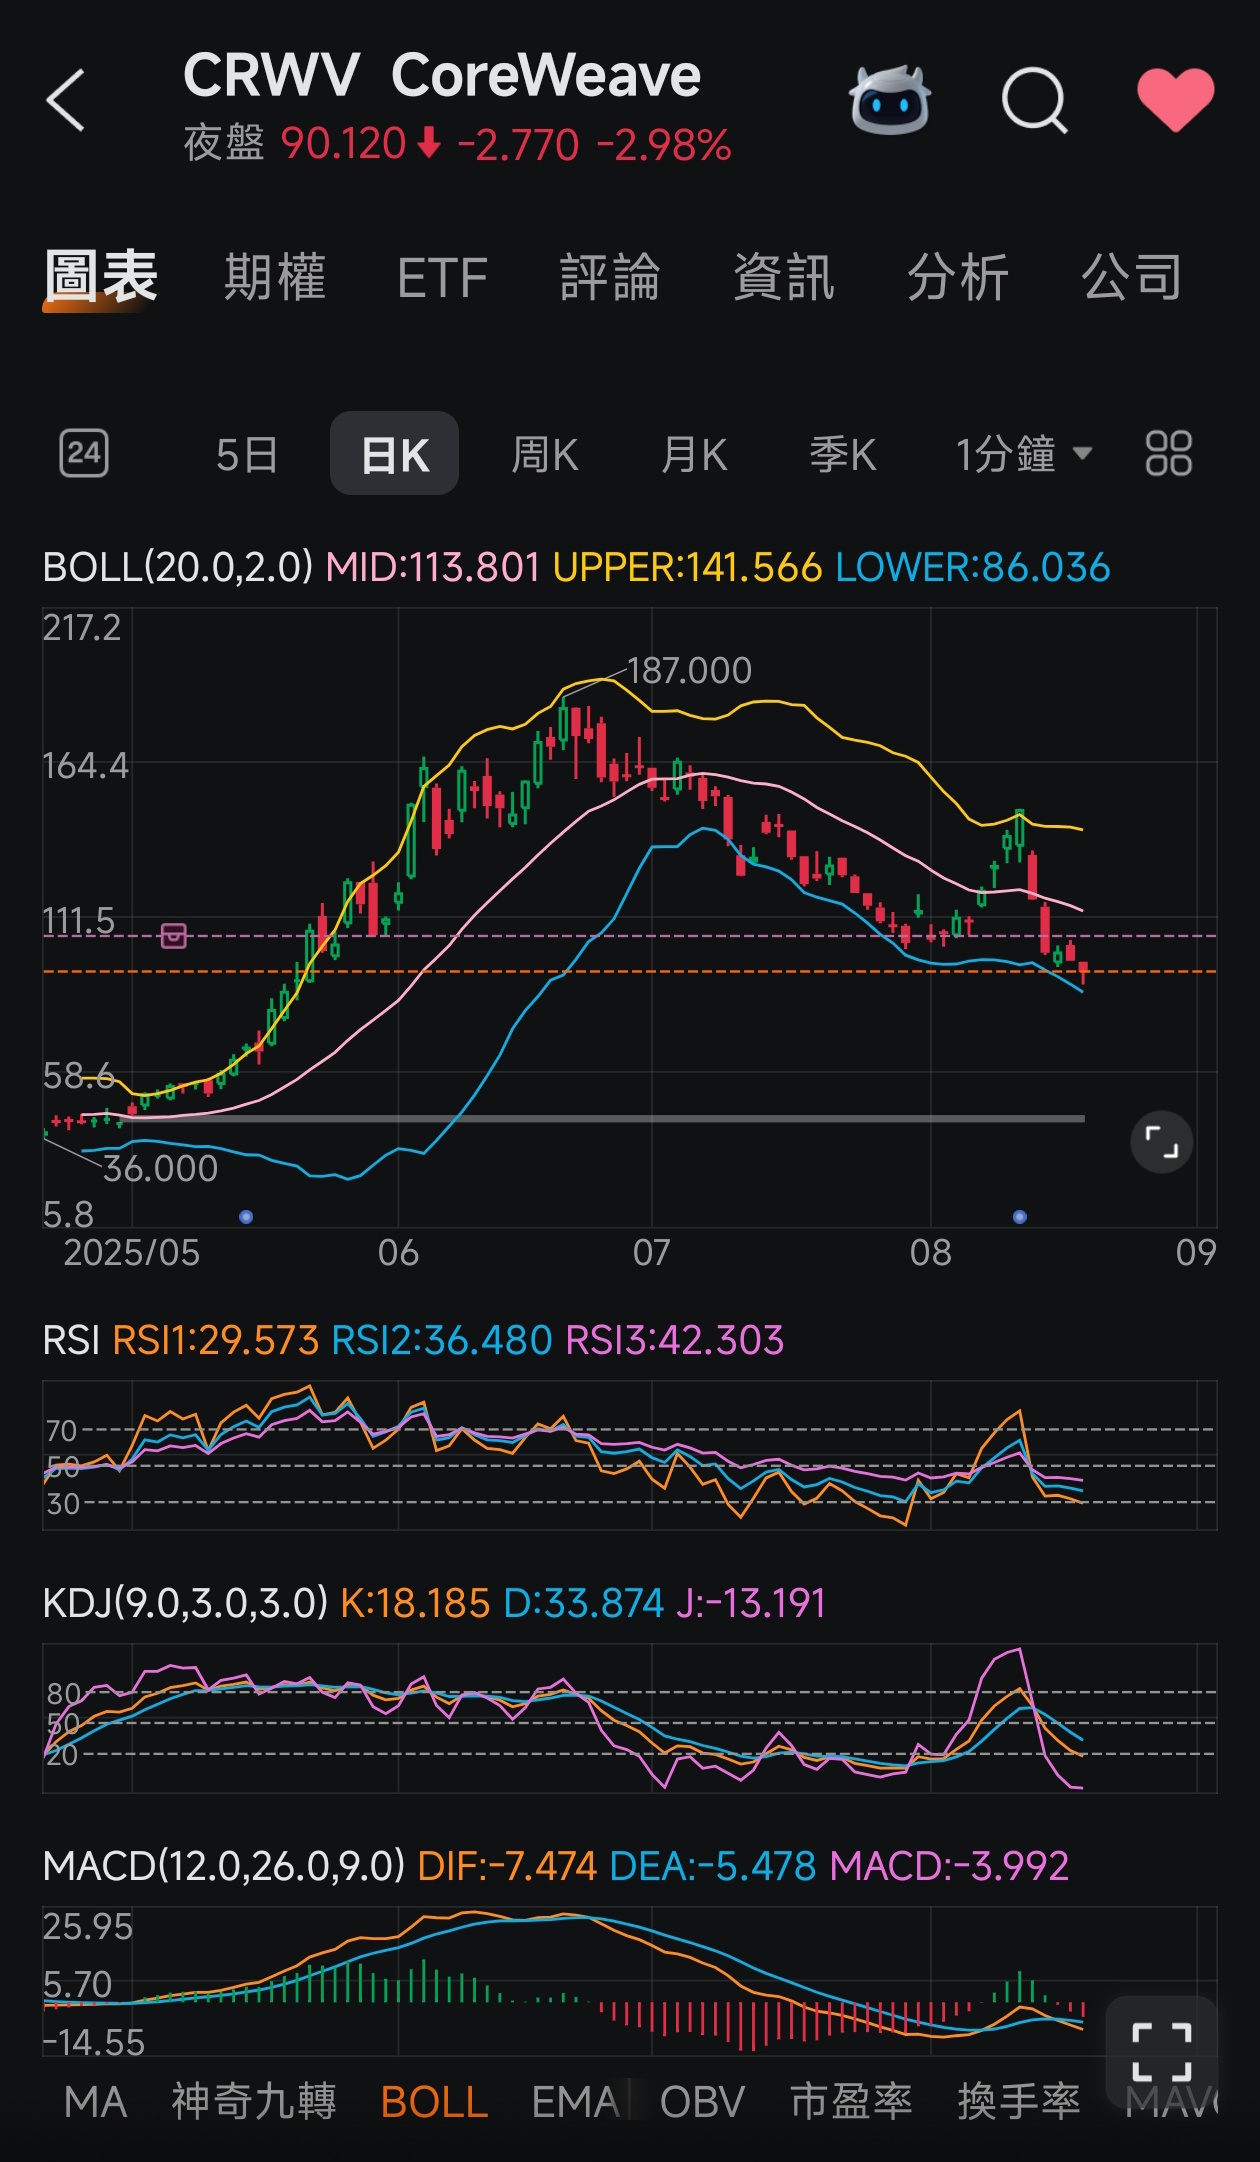The image size is (1260, 2162).
Task: Switch to the 期權 tab
Action: pyautogui.click(x=275, y=277)
